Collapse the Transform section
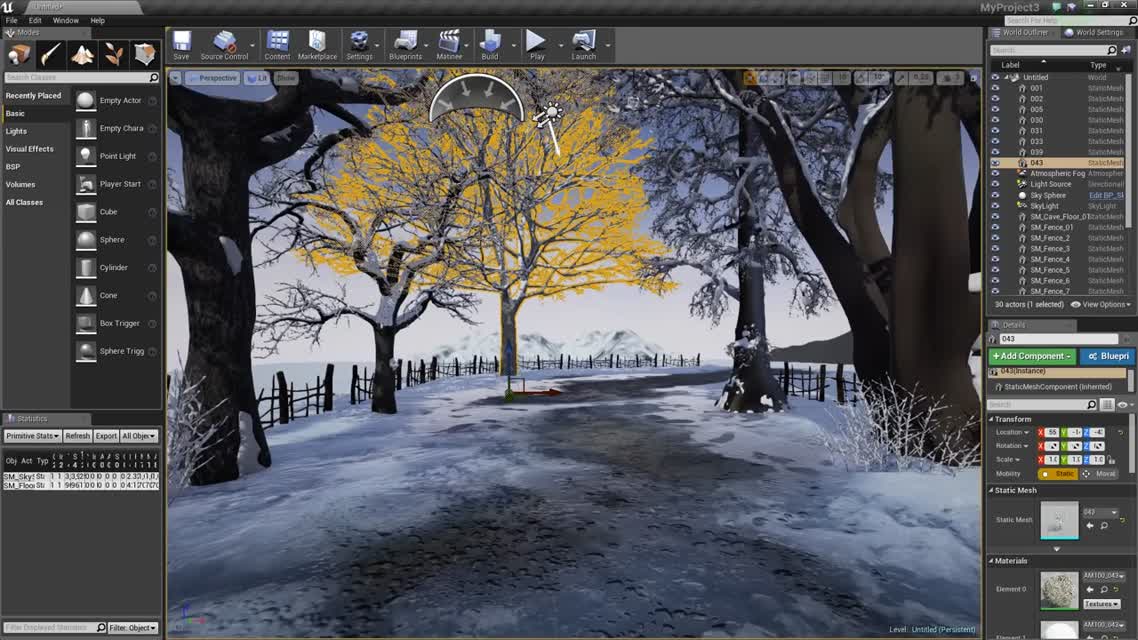This screenshot has height=640, width=1138. [991, 419]
